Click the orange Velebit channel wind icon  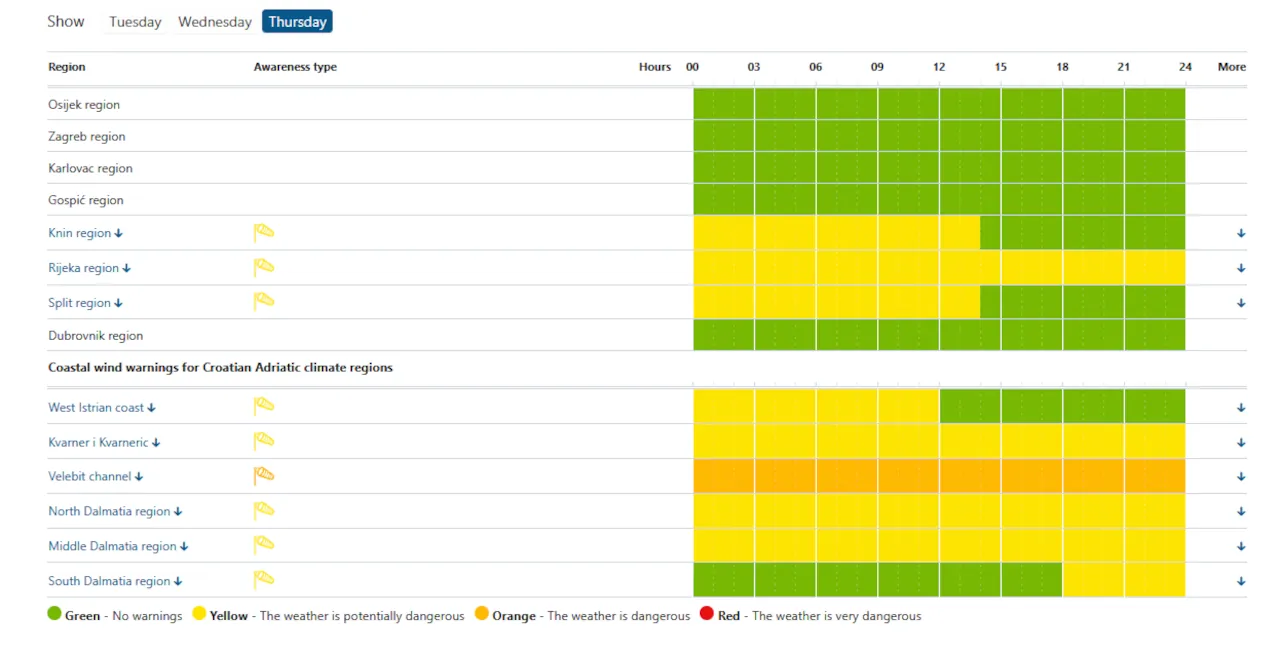click(x=263, y=476)
